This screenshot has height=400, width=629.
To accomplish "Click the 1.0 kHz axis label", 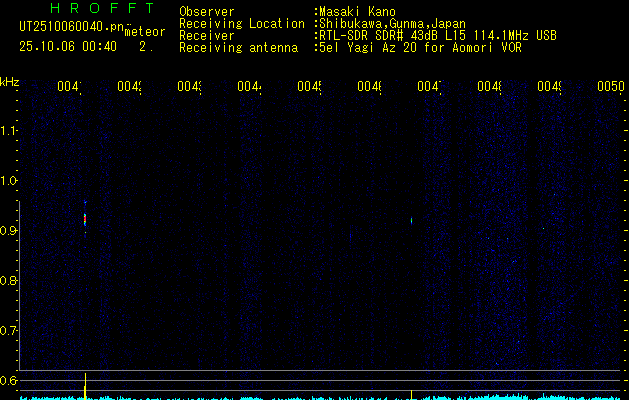I will [8, 181].
